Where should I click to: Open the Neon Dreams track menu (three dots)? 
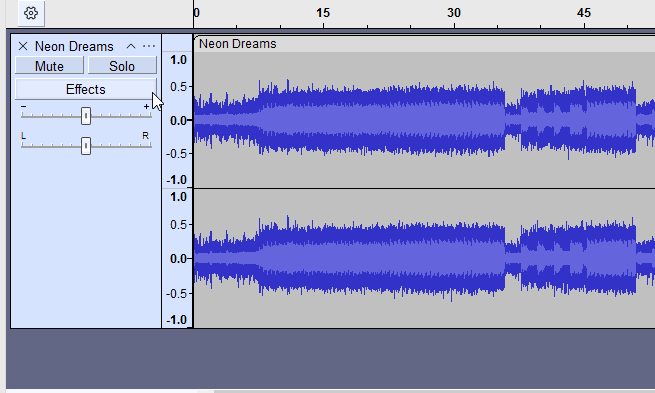point(149,46)
